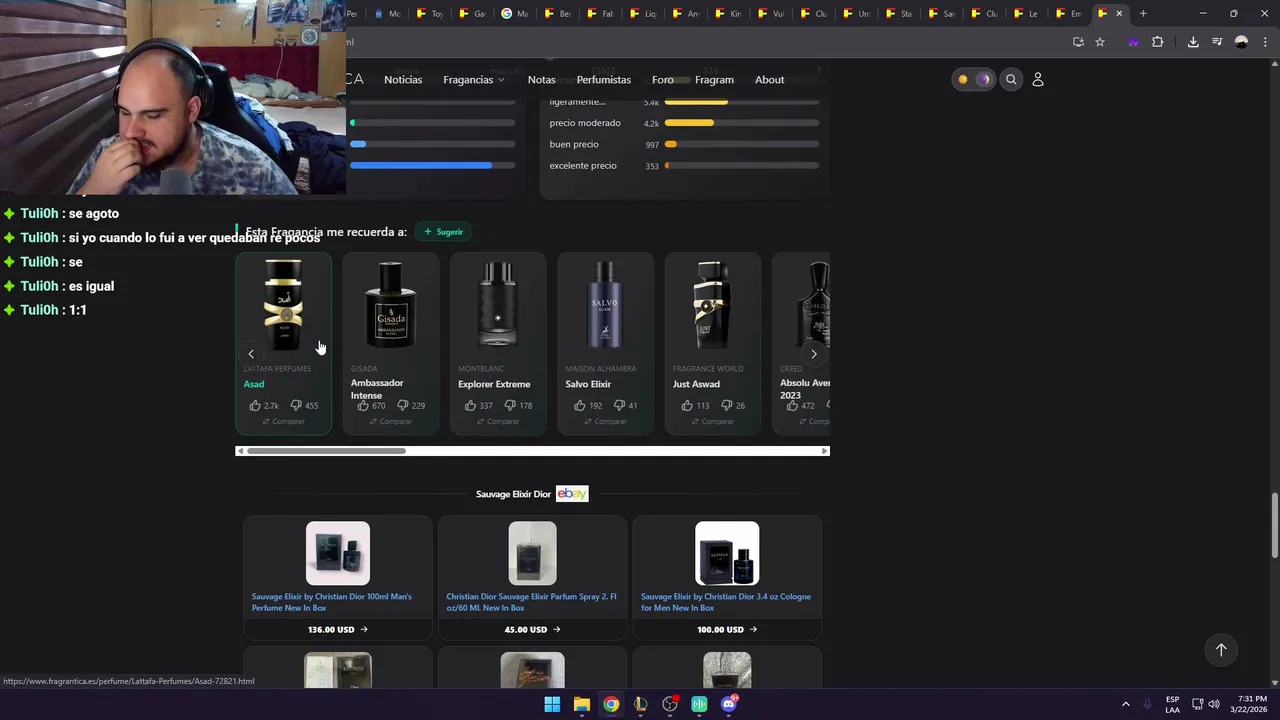Open Sauvage Elixir 100ml Man's Perfume listing
The image size is (1280, 720).
tap(332, 602)
